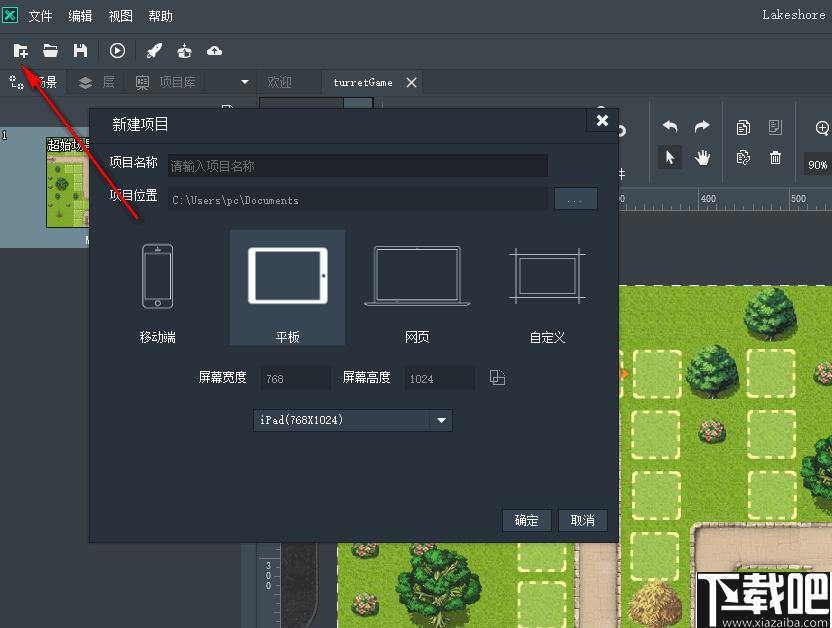Cancel with the 取消 button
The image size is (832, 628).
point(583,520)
